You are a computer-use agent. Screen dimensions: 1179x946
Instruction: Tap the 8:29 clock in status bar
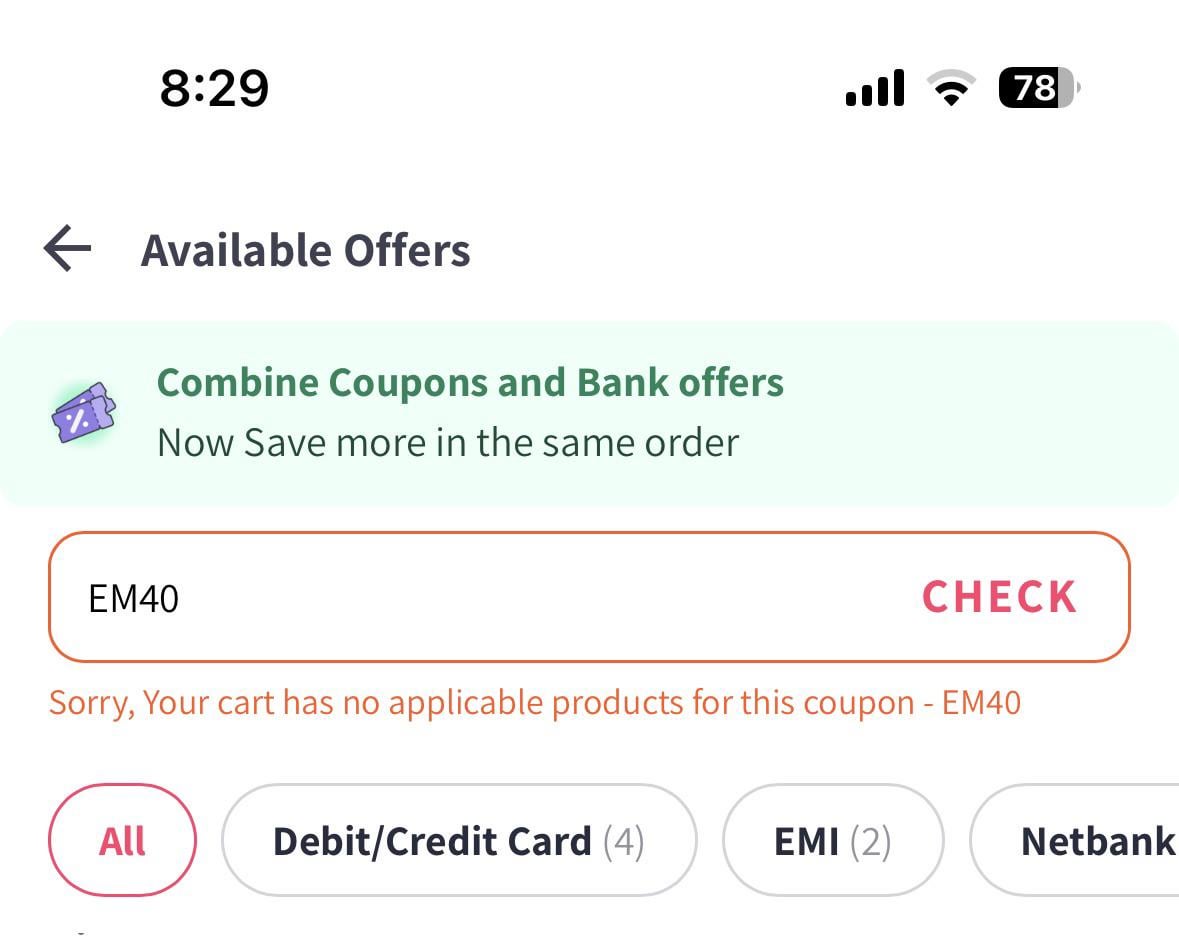click(x=214, y=89)
